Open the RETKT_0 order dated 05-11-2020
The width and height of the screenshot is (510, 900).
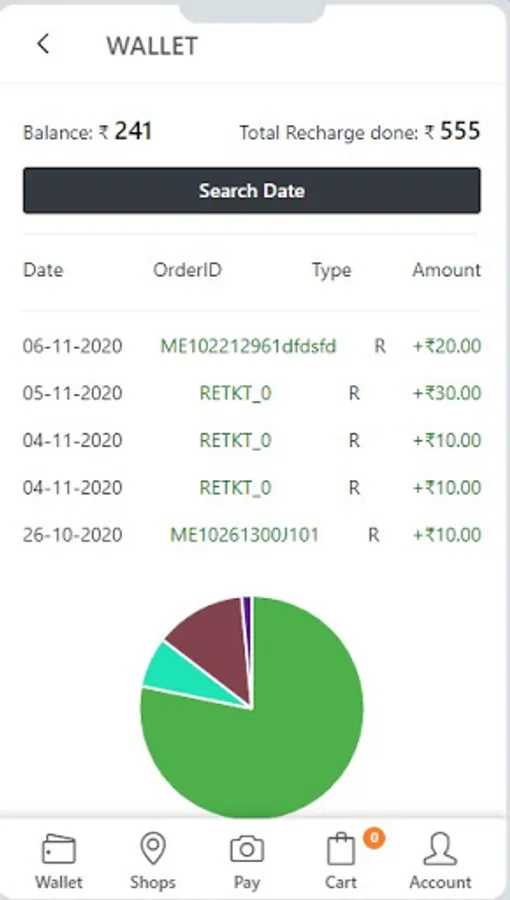pyautogui.click(x=235, y=393)
